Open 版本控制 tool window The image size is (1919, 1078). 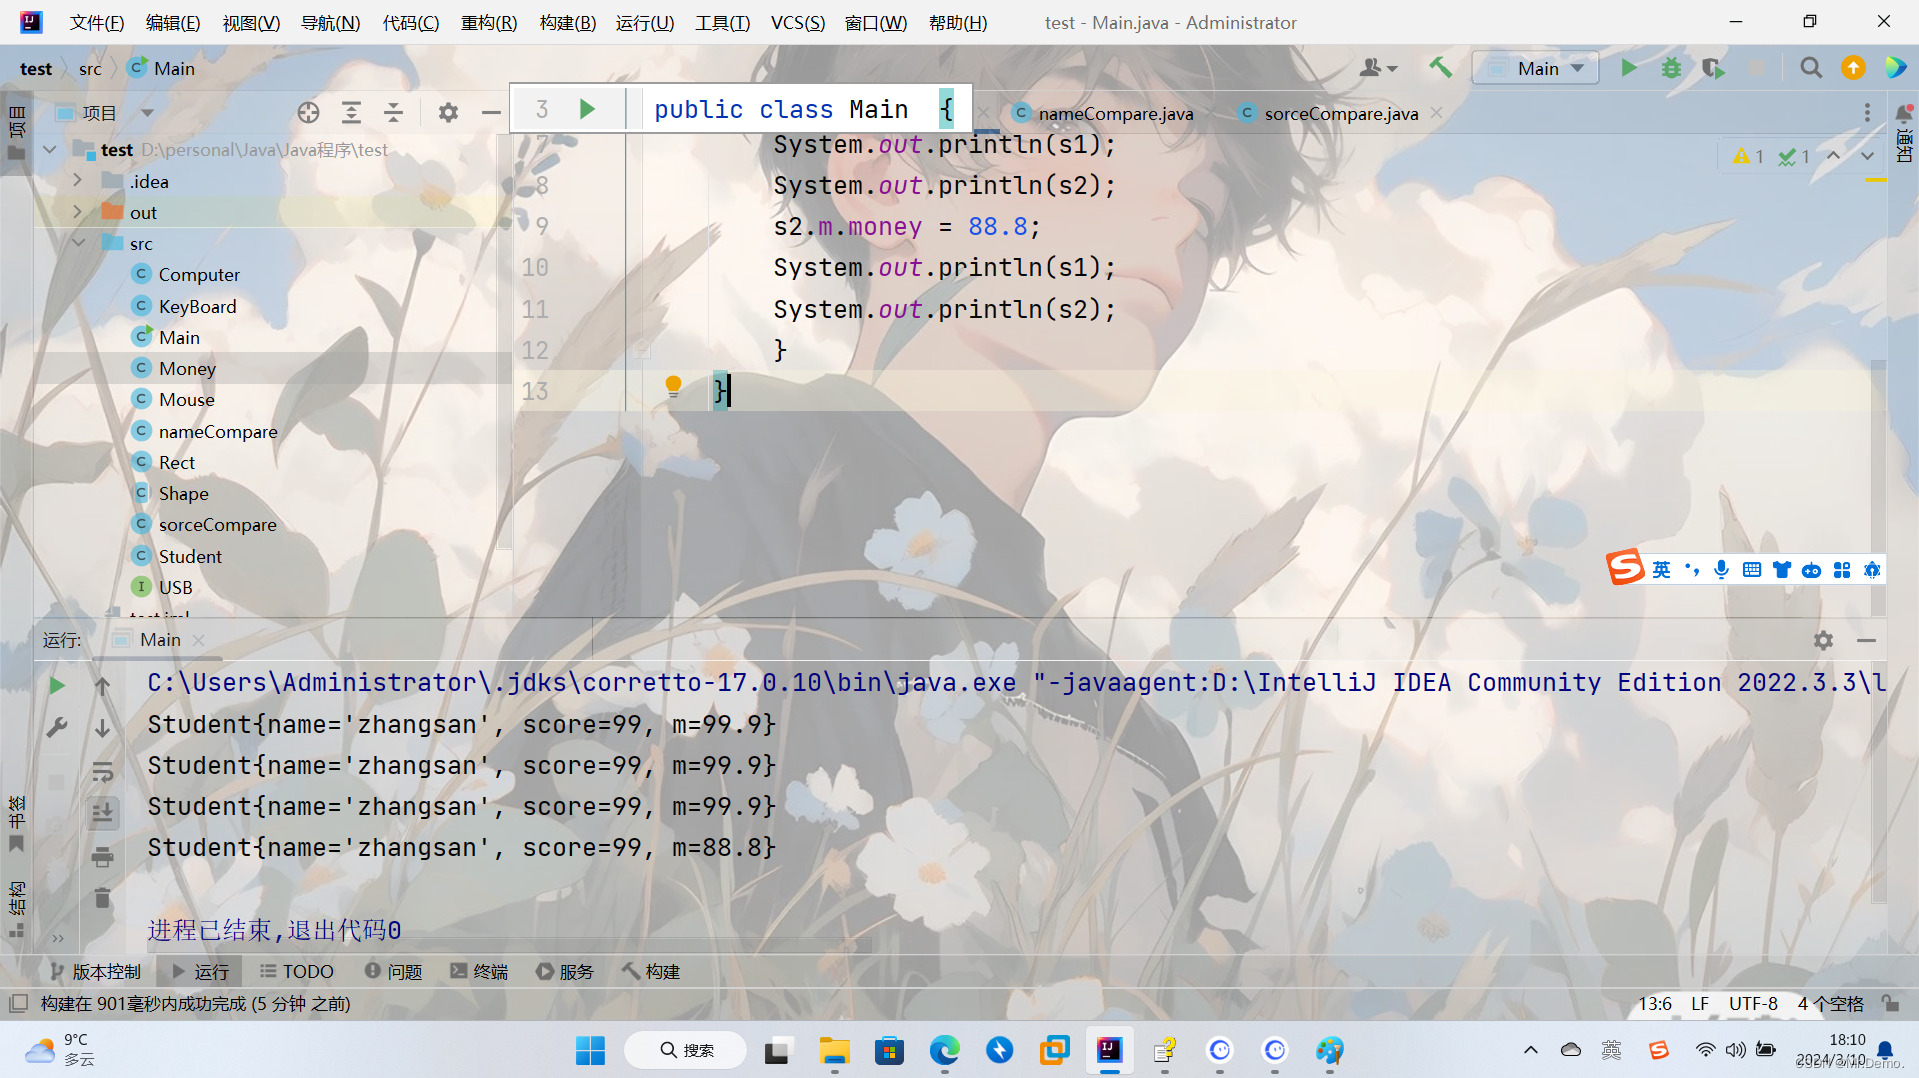click(x=95, y=972)
